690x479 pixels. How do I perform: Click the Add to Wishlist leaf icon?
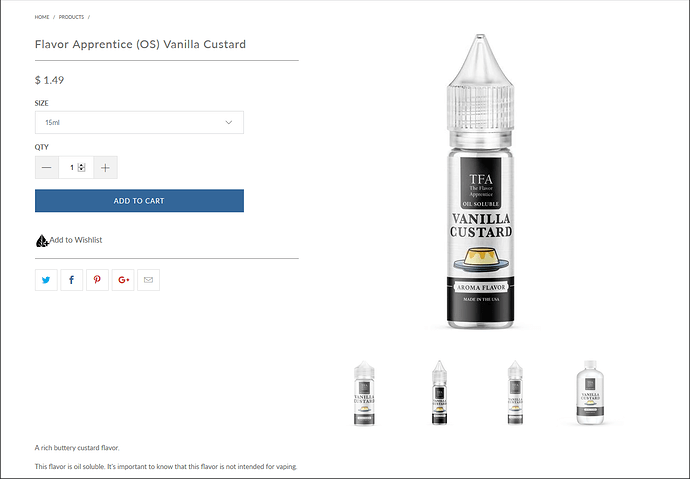pos(42,241)
